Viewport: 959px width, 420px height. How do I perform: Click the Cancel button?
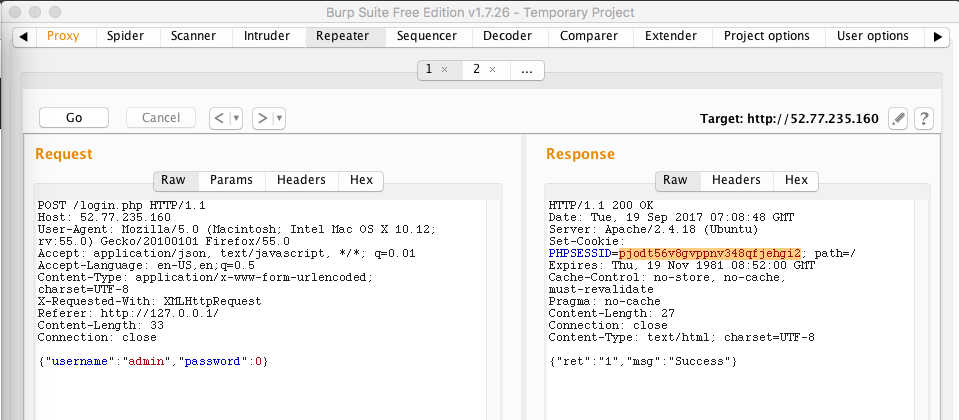click(161, 118)
